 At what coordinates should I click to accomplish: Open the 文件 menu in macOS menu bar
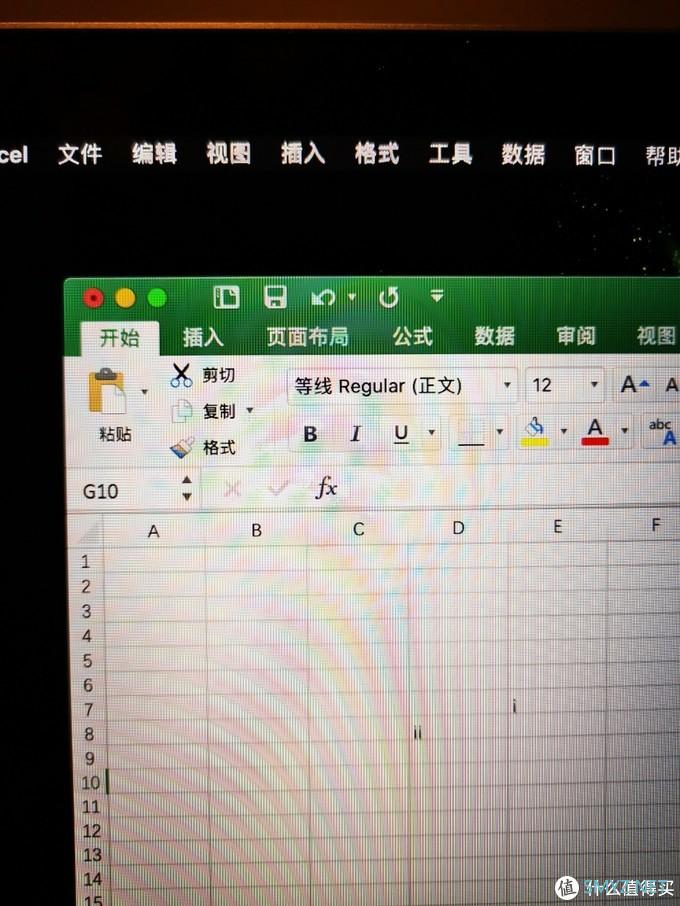(80, 154)
